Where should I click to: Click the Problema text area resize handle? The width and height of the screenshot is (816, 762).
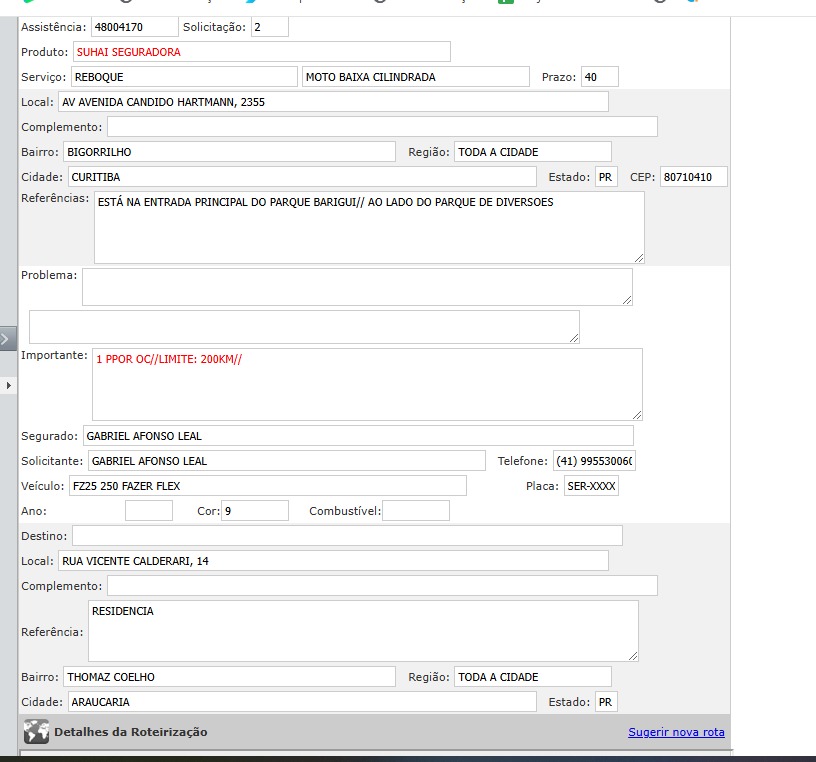coord(627,300)
